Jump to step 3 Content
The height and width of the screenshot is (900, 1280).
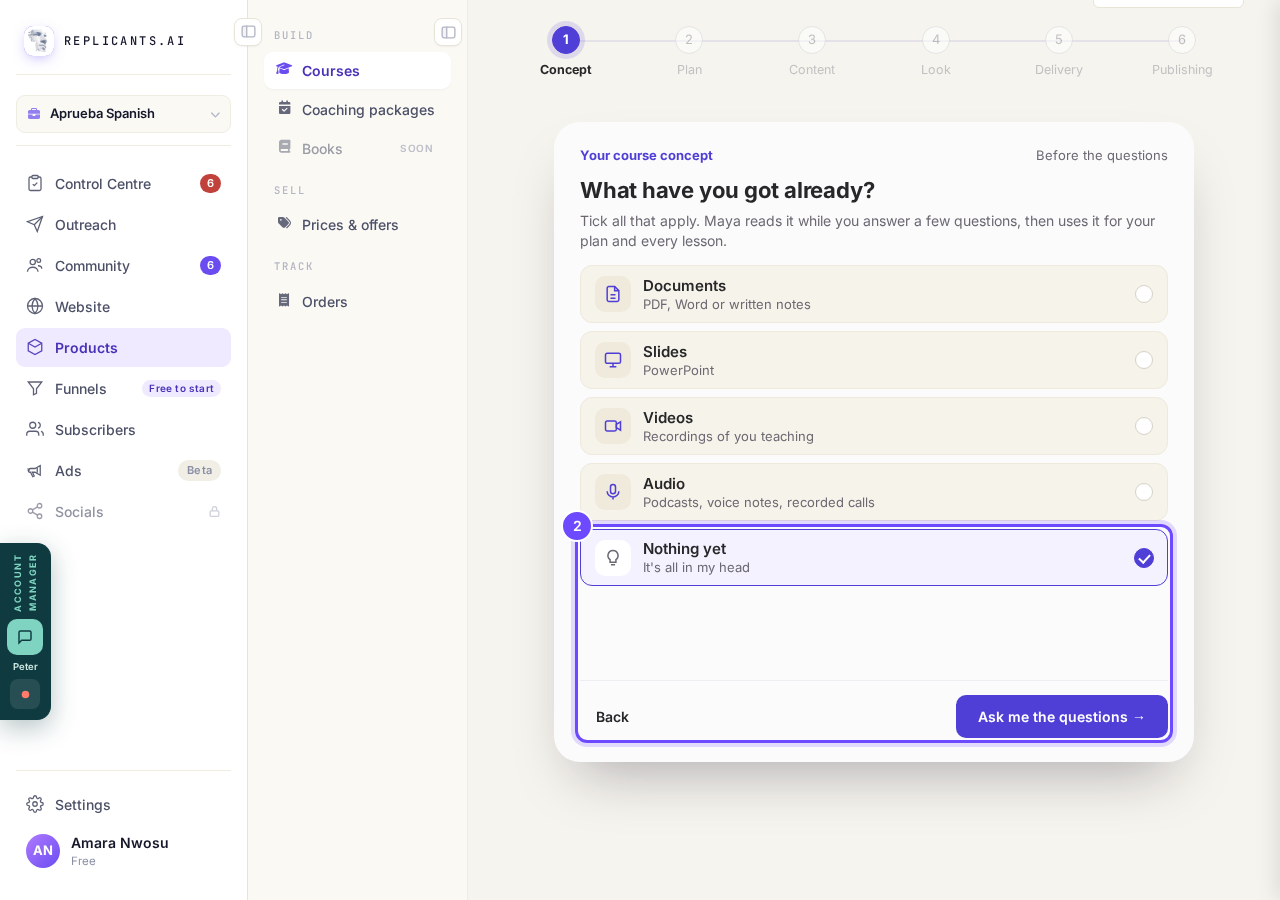tap(812, 40)
